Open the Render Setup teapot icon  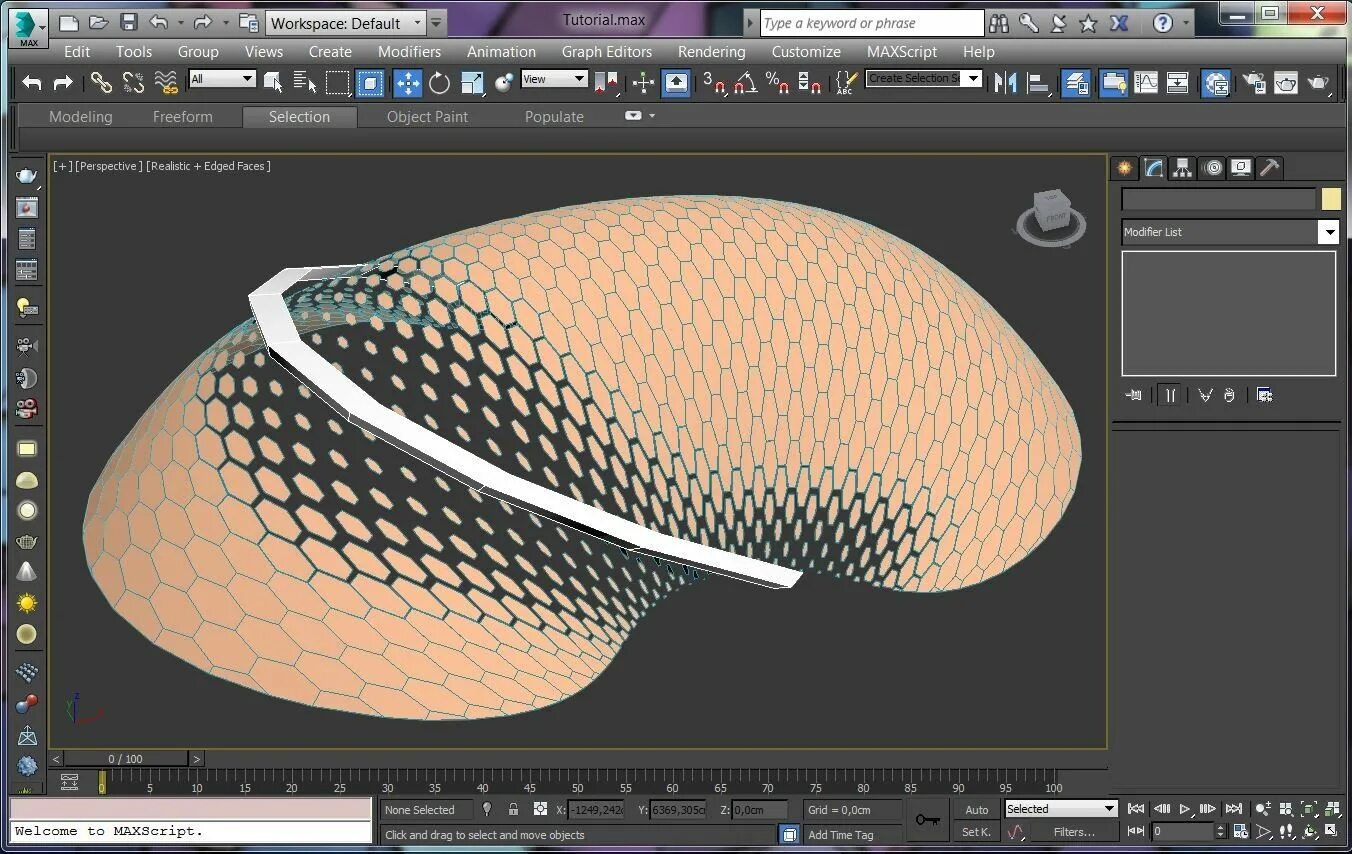(1253, 83)
